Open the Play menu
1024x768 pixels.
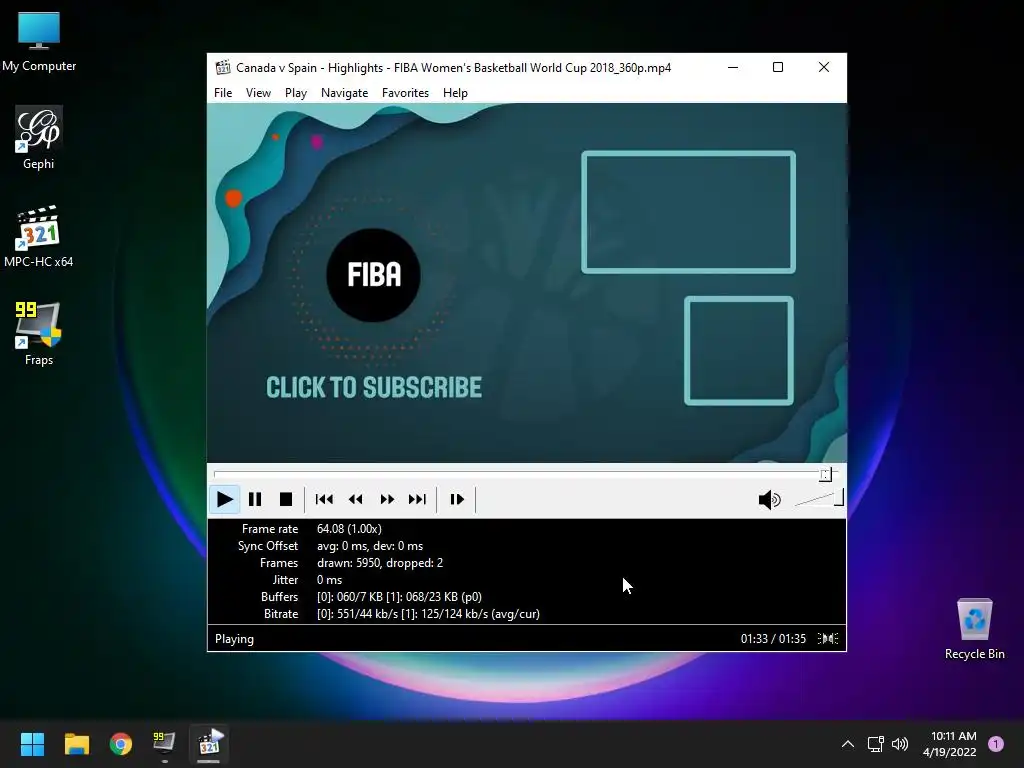295,93
